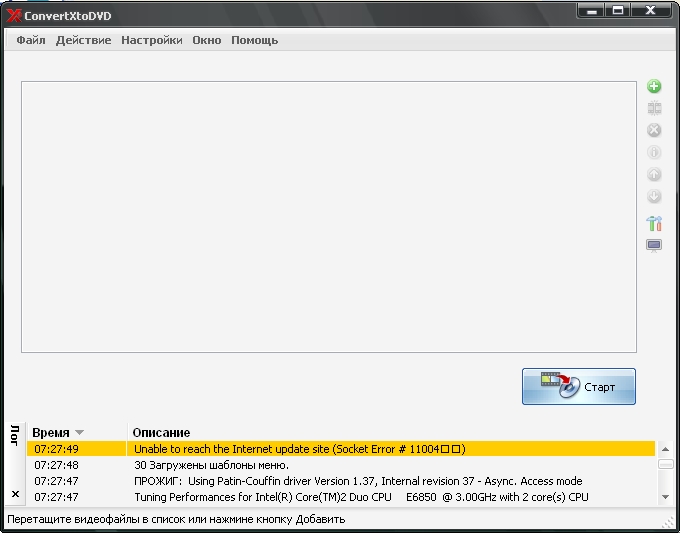Open settings via hammer tools icon
Viewport: 680px width, 533px height.
tap(654, 223)
